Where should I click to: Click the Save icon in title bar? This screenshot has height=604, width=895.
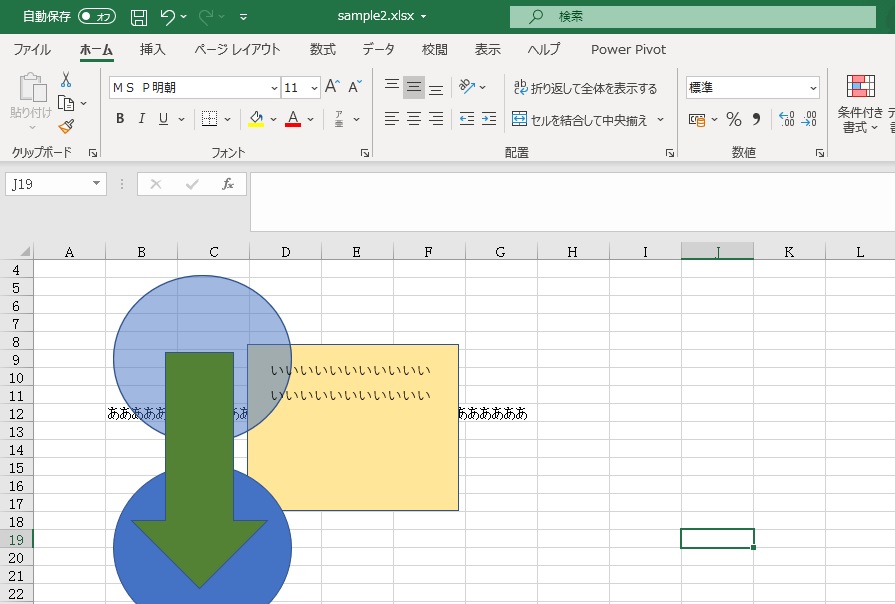139,17
